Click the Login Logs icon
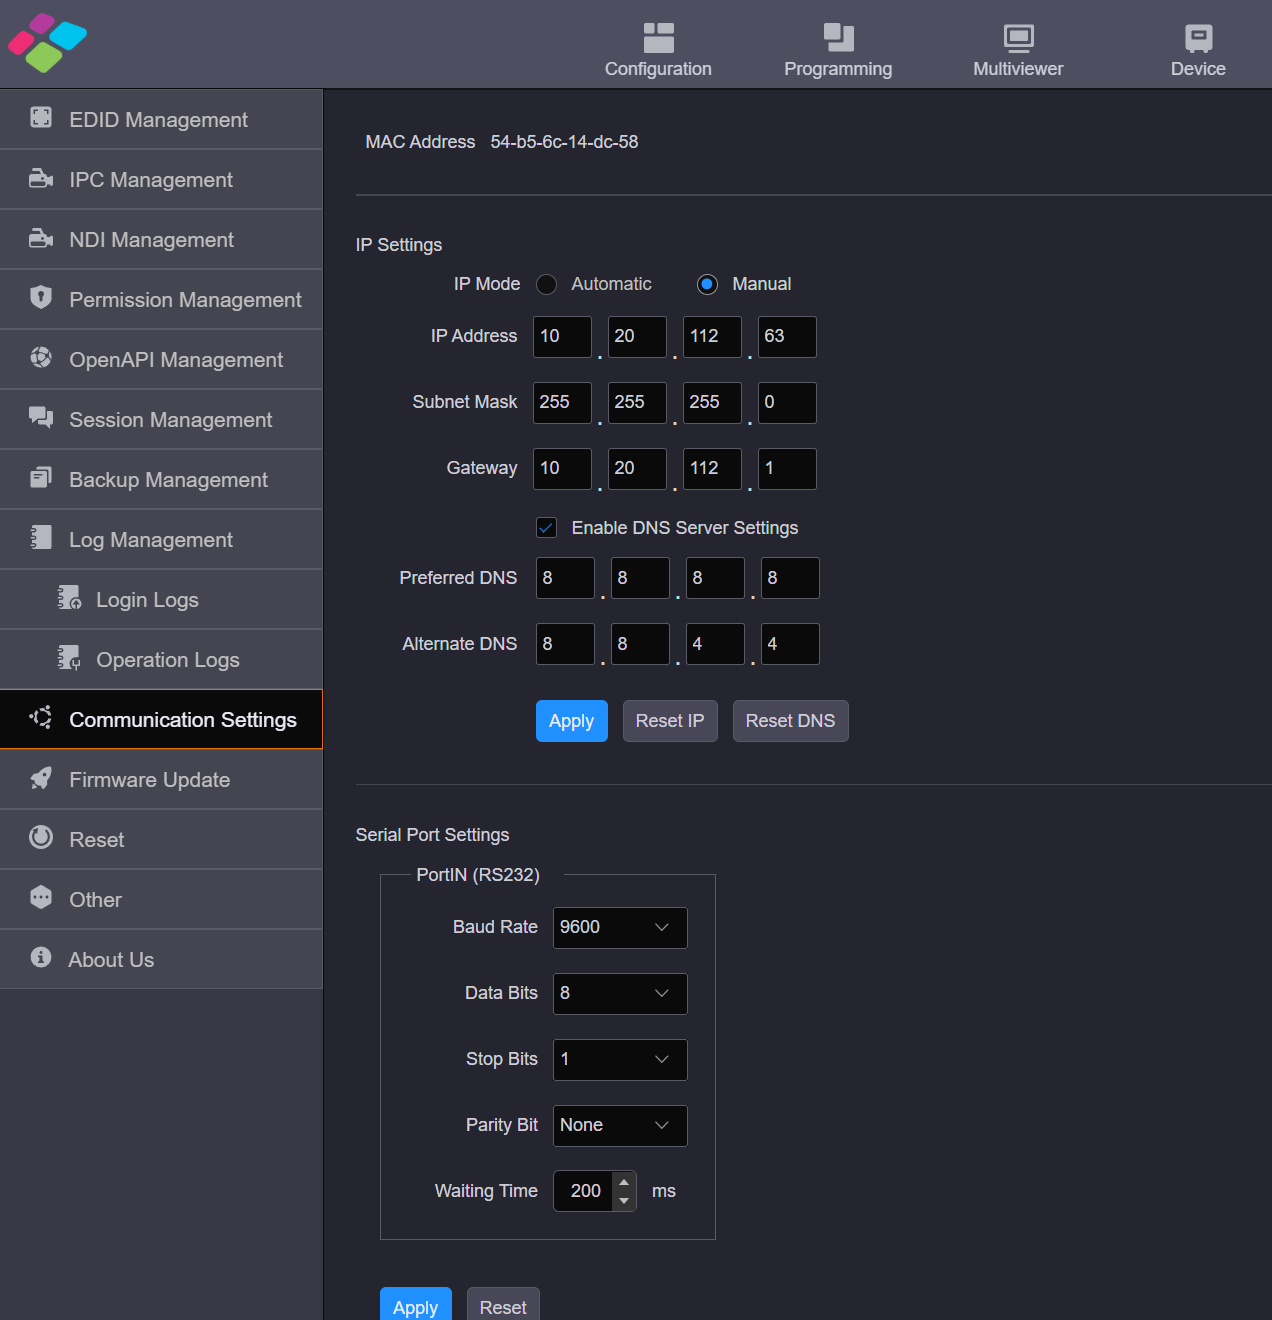The width and height of the screenshot is (1272, 1320). 69,598
